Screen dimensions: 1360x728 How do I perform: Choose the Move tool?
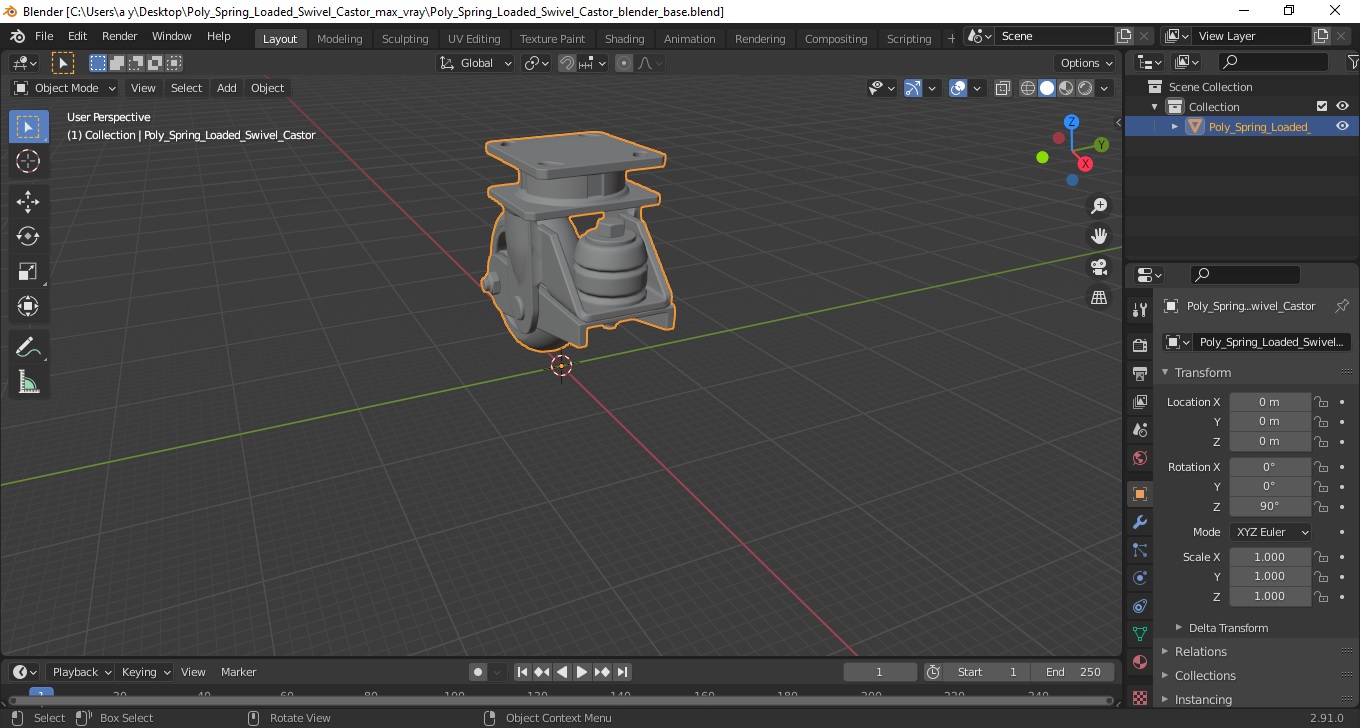tap(28, 202)
